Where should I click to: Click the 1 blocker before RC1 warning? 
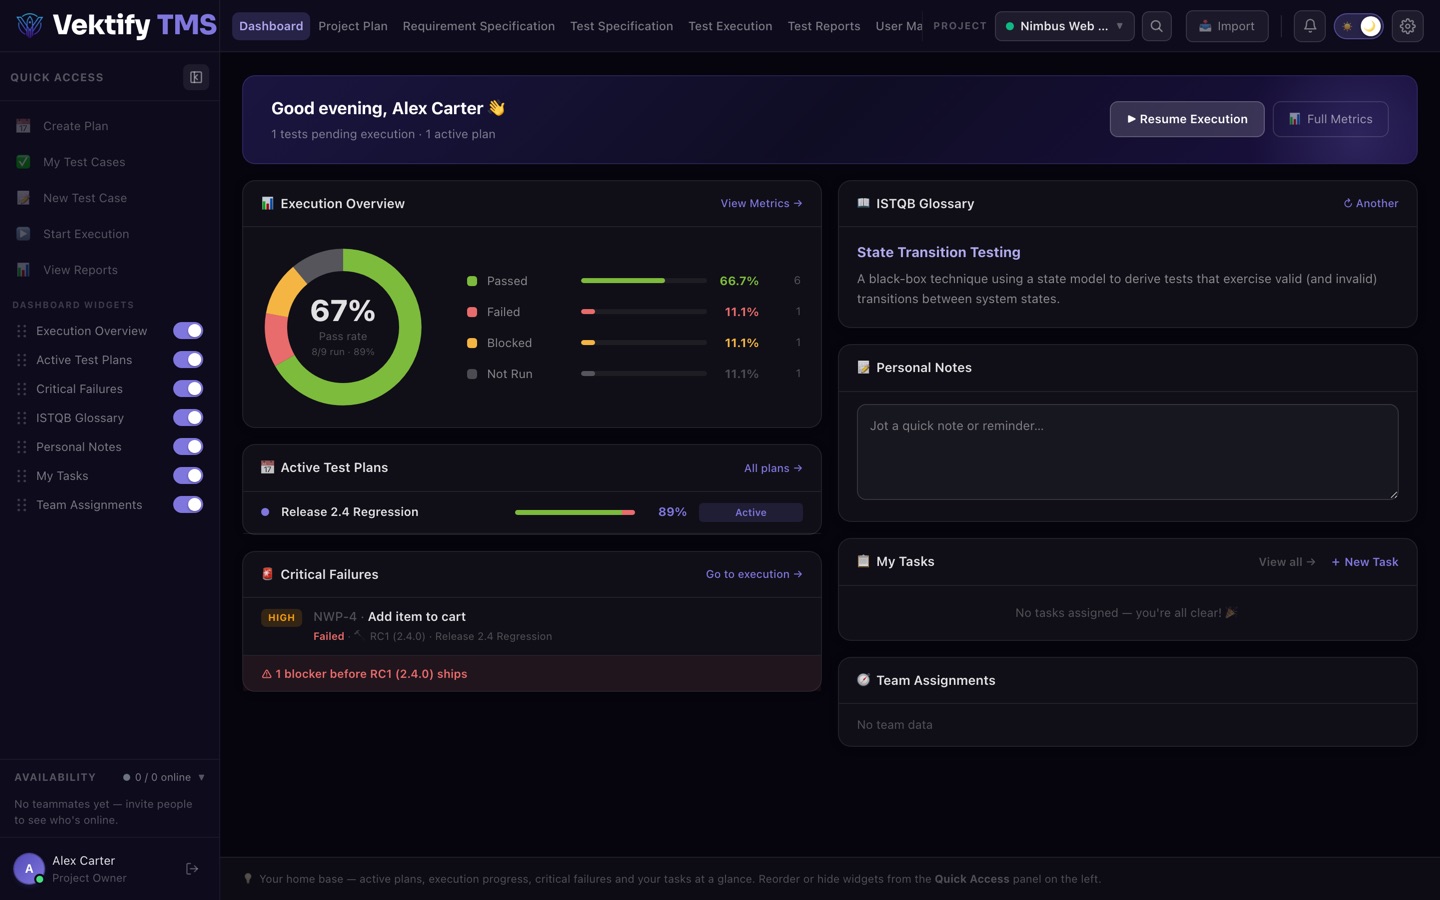(x=532, y=674)
